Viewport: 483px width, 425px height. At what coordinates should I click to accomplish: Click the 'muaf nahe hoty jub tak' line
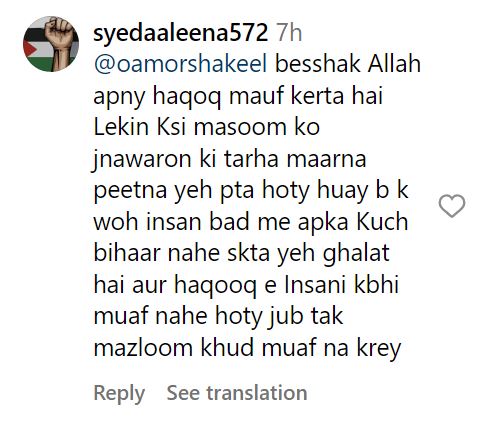tap(218, 316)
